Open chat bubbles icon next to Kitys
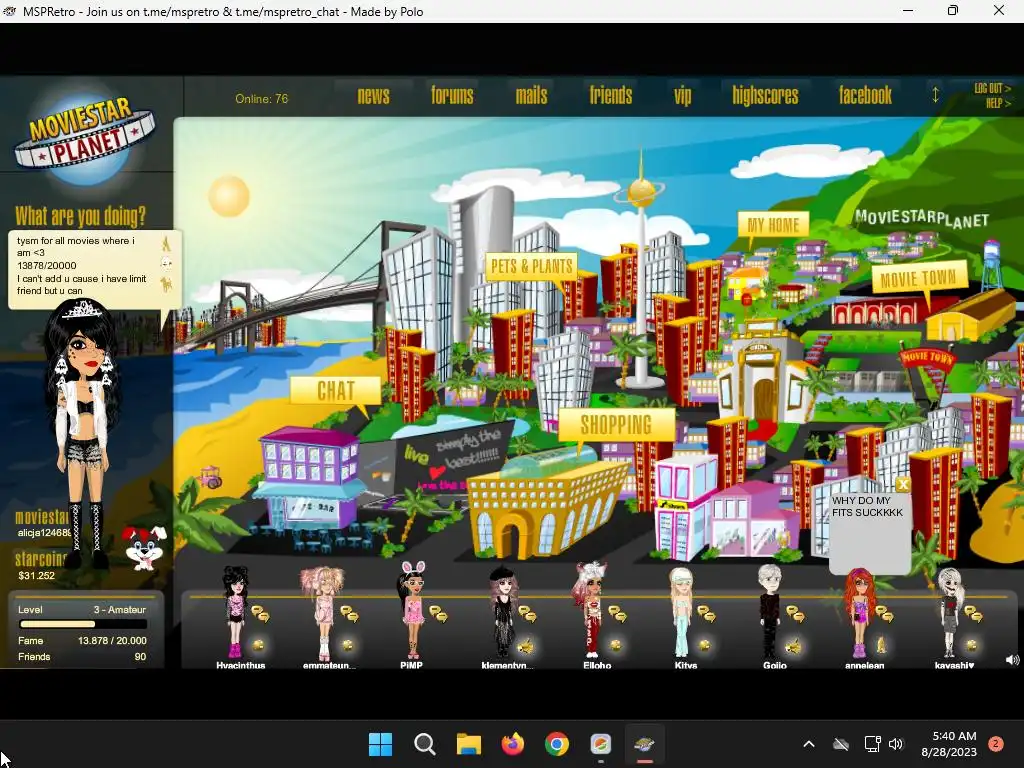This screenshot has width=1024, height=768. (706, 614)
